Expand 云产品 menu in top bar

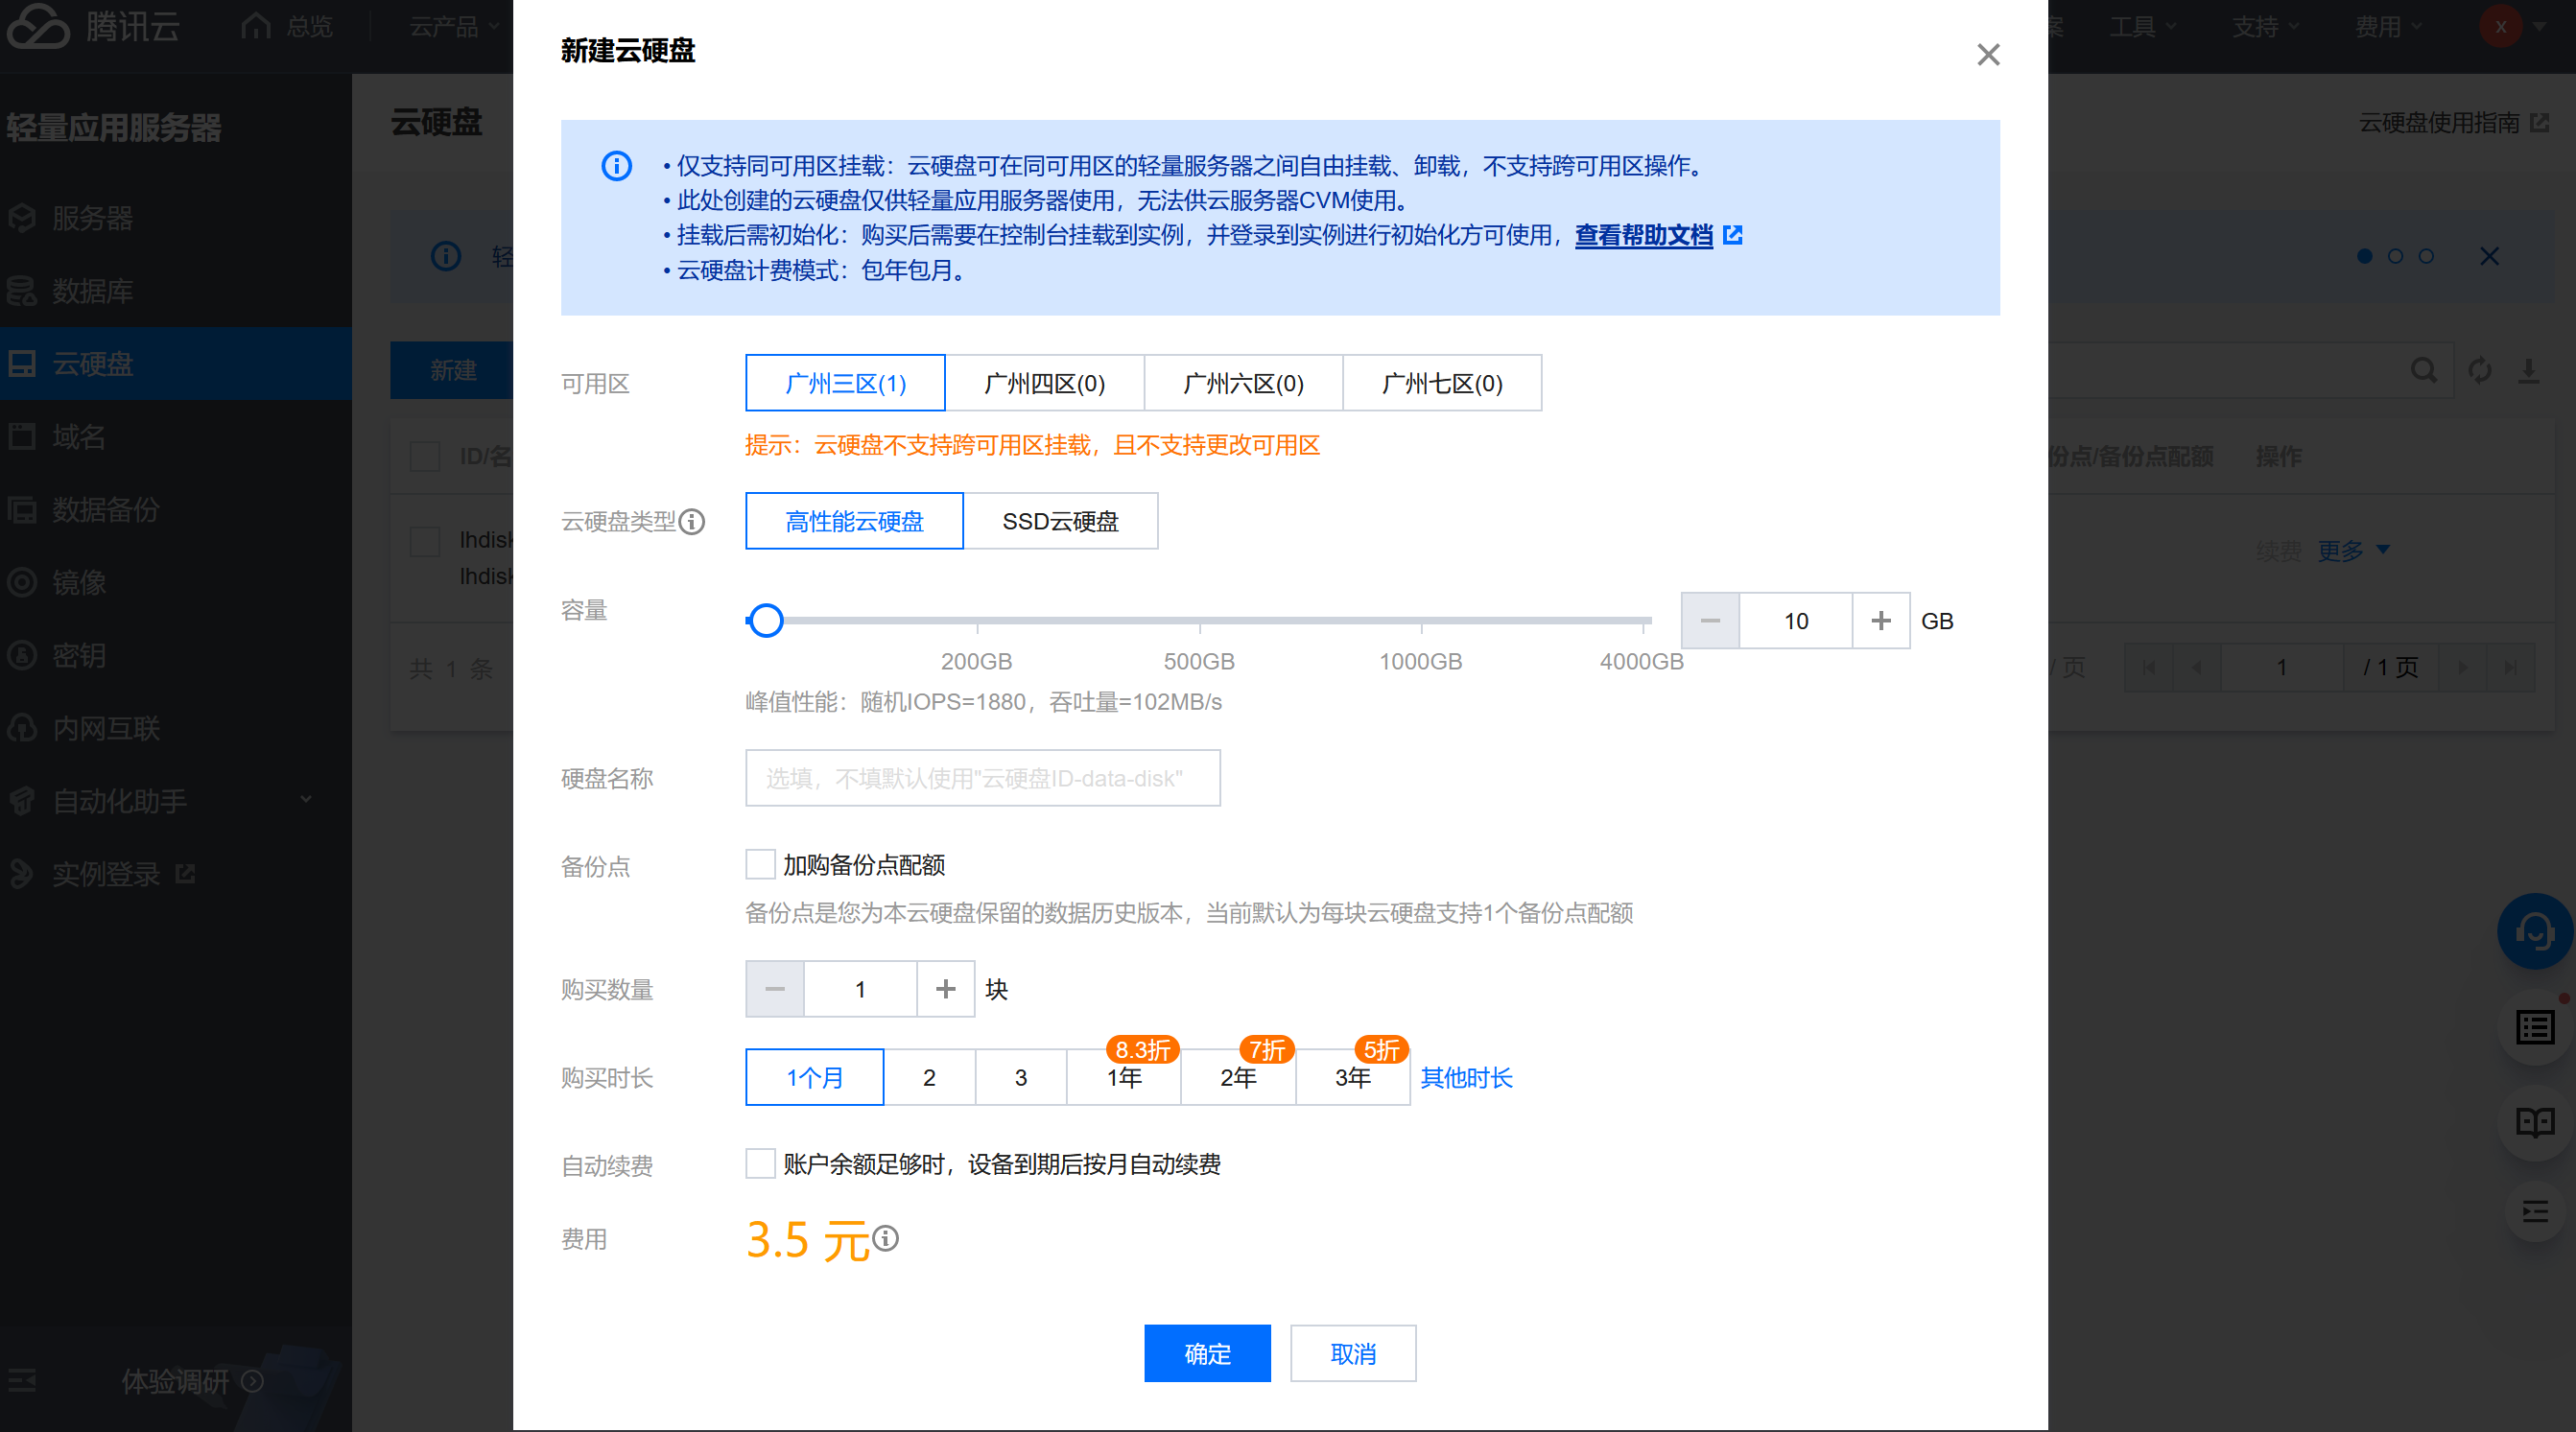[x=454, y=26]
